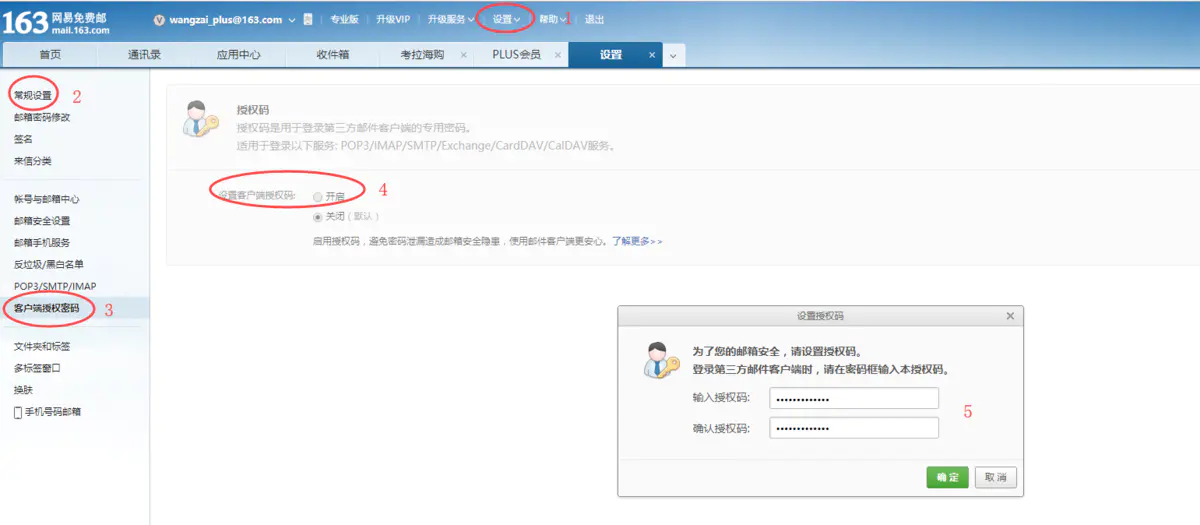
Task: Open the 收件箱 tab
Action: 333,55
